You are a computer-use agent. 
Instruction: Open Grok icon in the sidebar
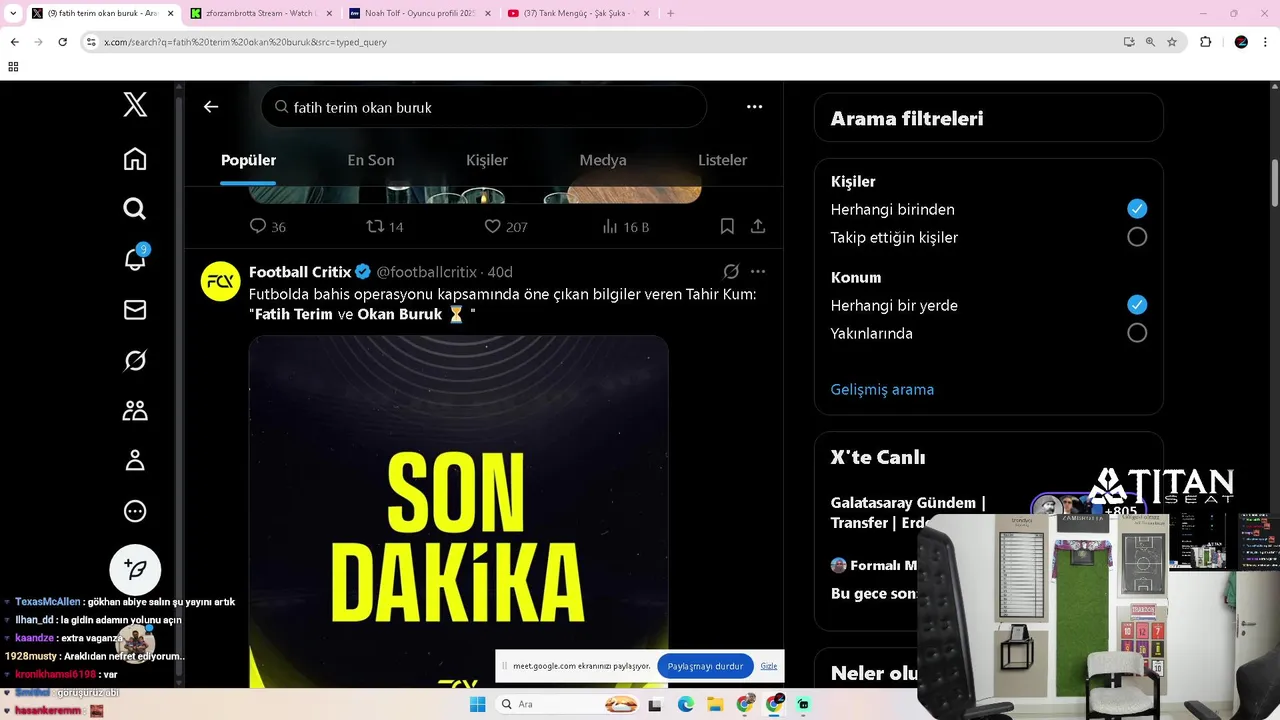[x=135, y=360]
